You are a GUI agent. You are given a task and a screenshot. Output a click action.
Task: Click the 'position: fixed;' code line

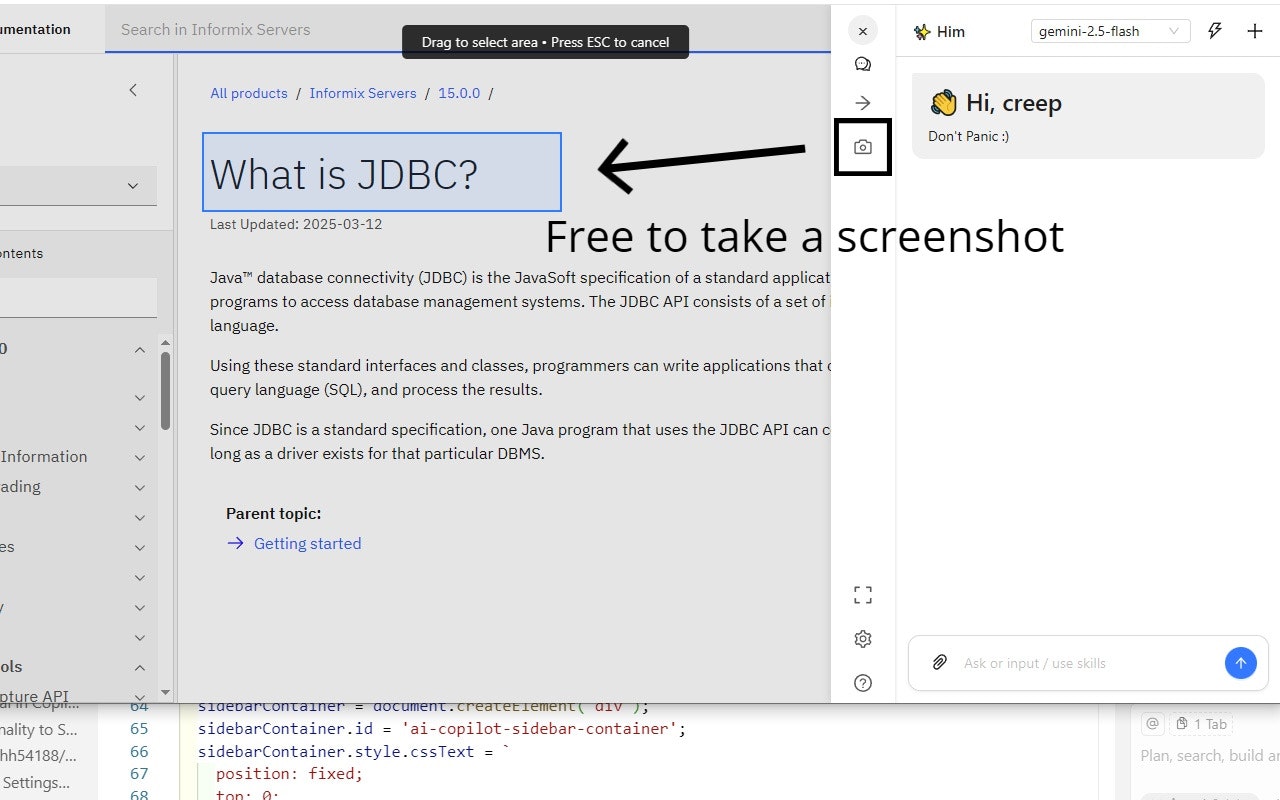289,773
